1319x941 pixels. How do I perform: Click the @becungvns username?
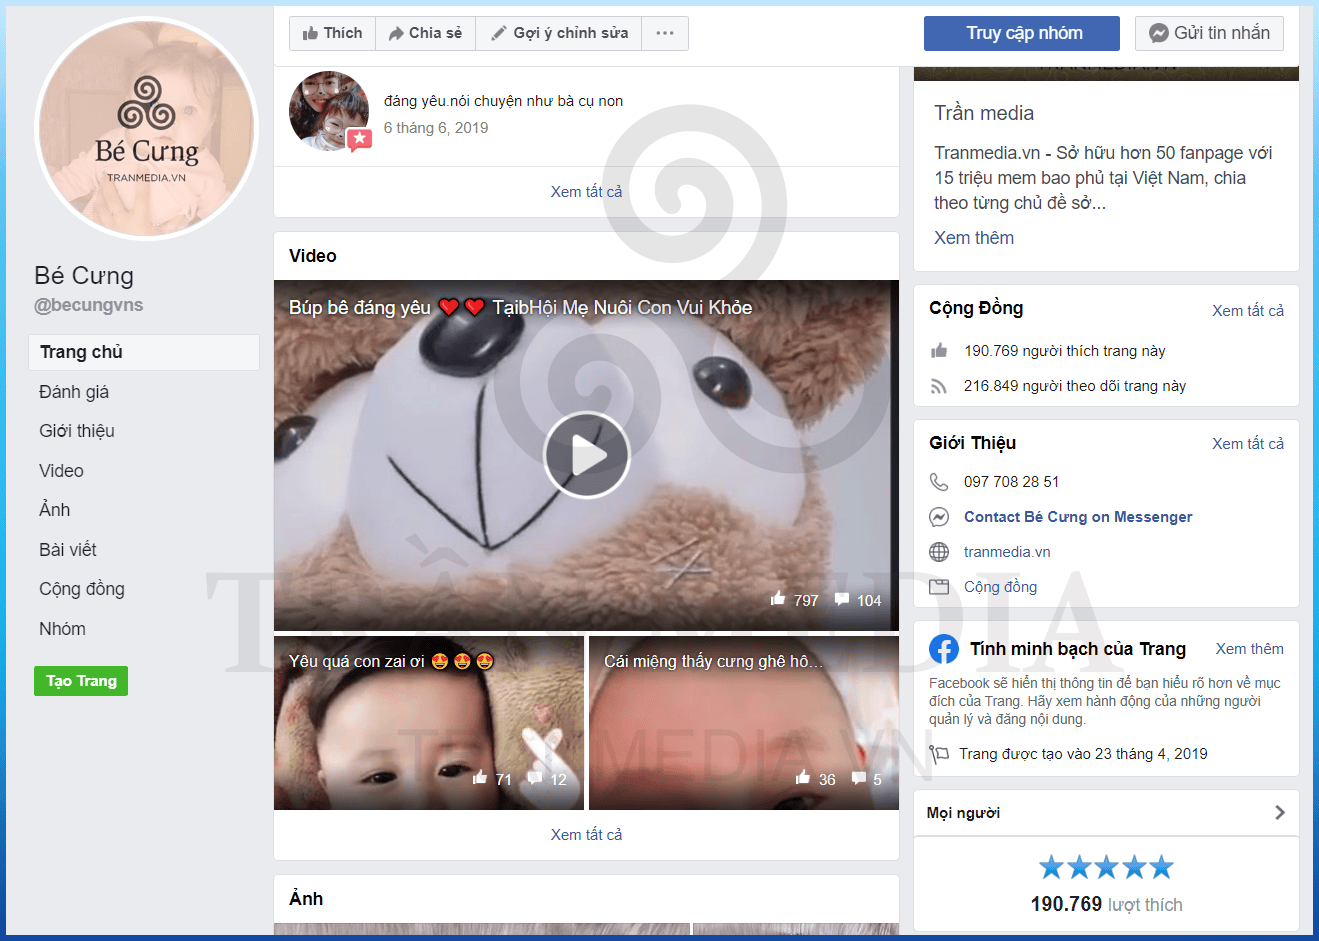point(89,305)
